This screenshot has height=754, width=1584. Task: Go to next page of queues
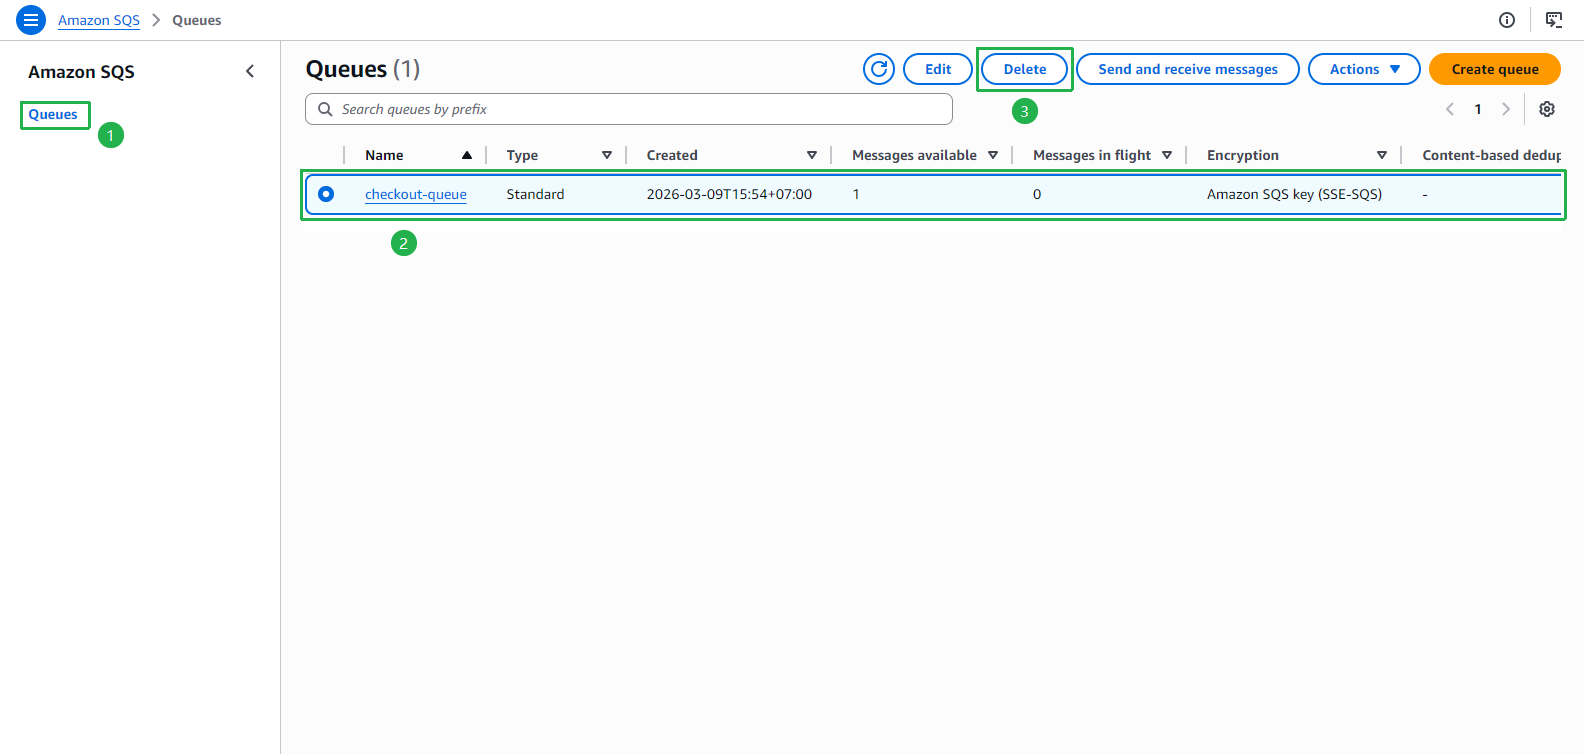pos(1506,109)
